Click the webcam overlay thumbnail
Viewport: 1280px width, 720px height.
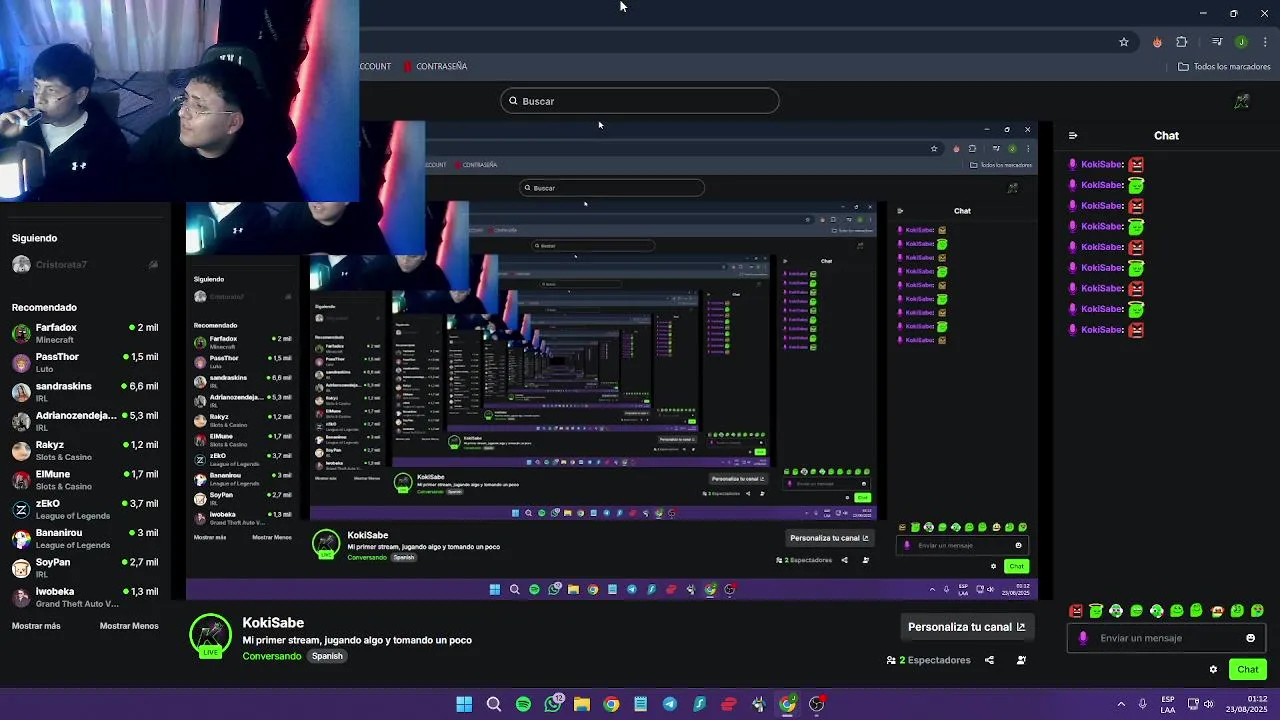click(179, 100)
